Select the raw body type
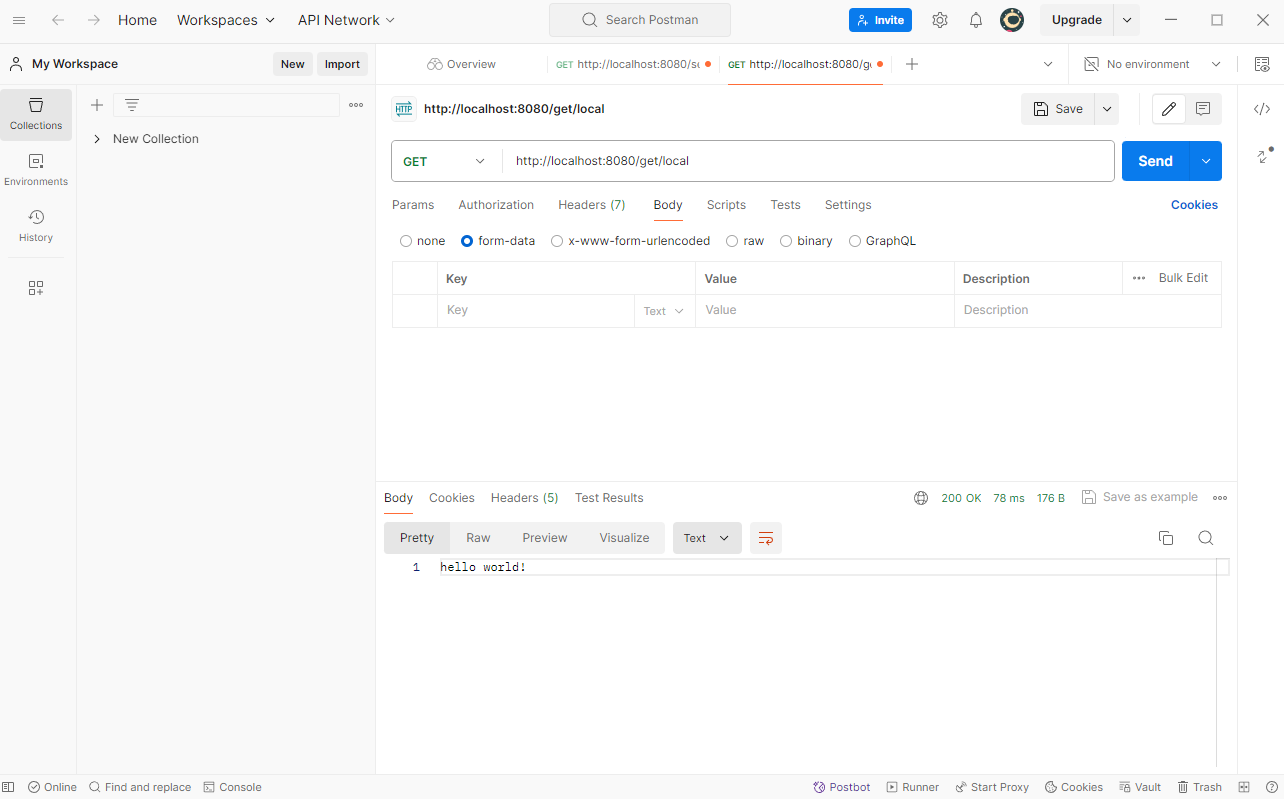Image resolution: width=1284 pixels, height=799 pixels. 732,241
